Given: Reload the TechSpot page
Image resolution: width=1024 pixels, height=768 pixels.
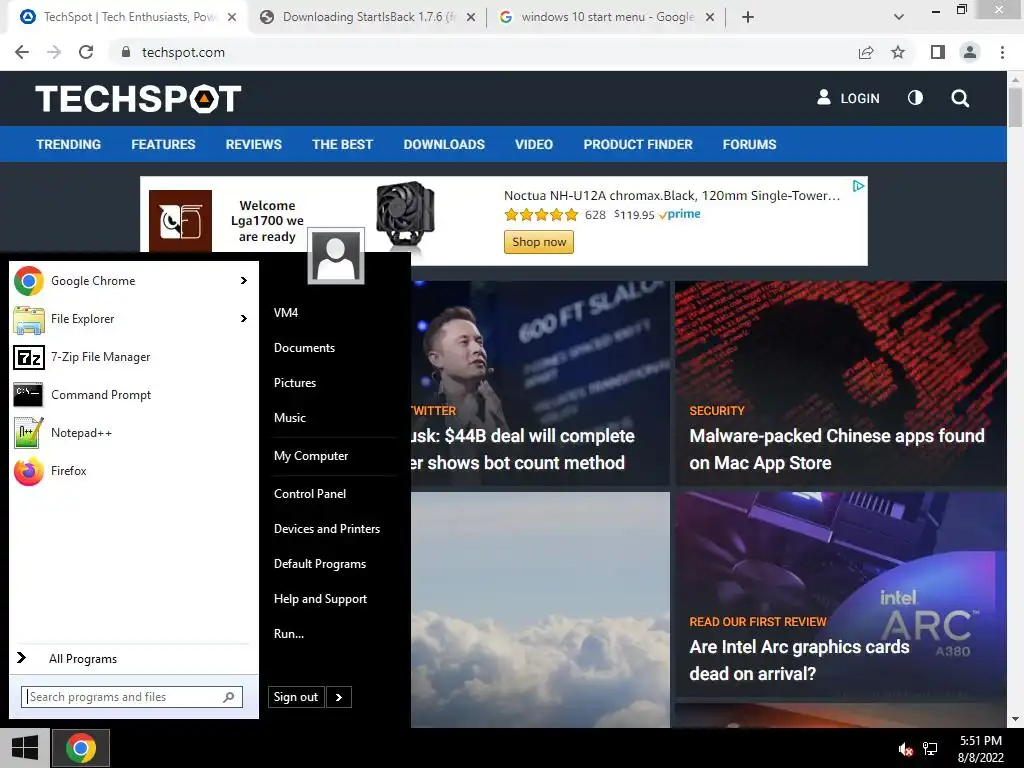Looking at the screenshot, I should click(x=86, y=52).
